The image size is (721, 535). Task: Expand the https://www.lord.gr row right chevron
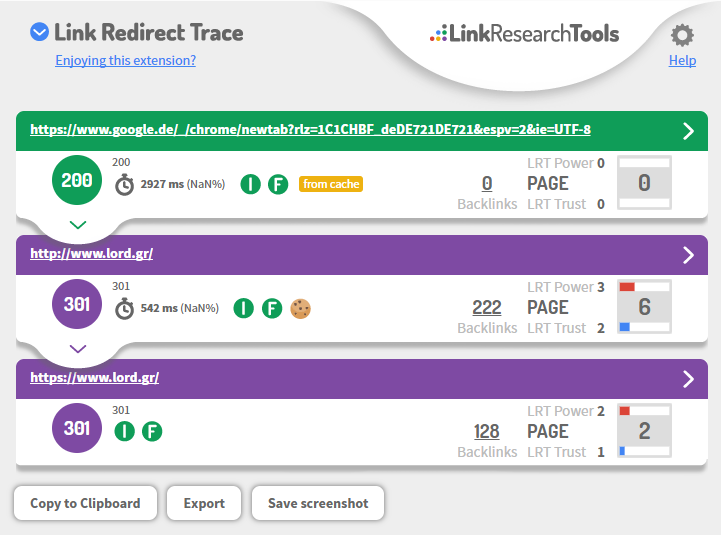[688, 379]
